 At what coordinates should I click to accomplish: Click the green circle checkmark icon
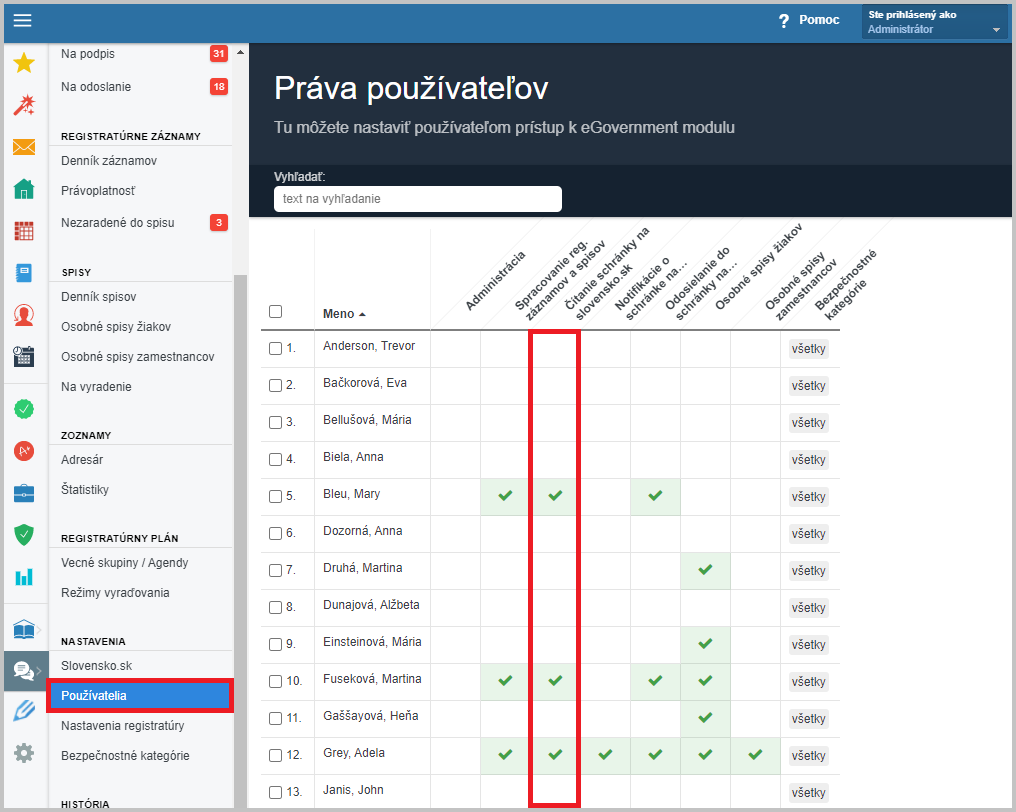(x=24, y=409)
